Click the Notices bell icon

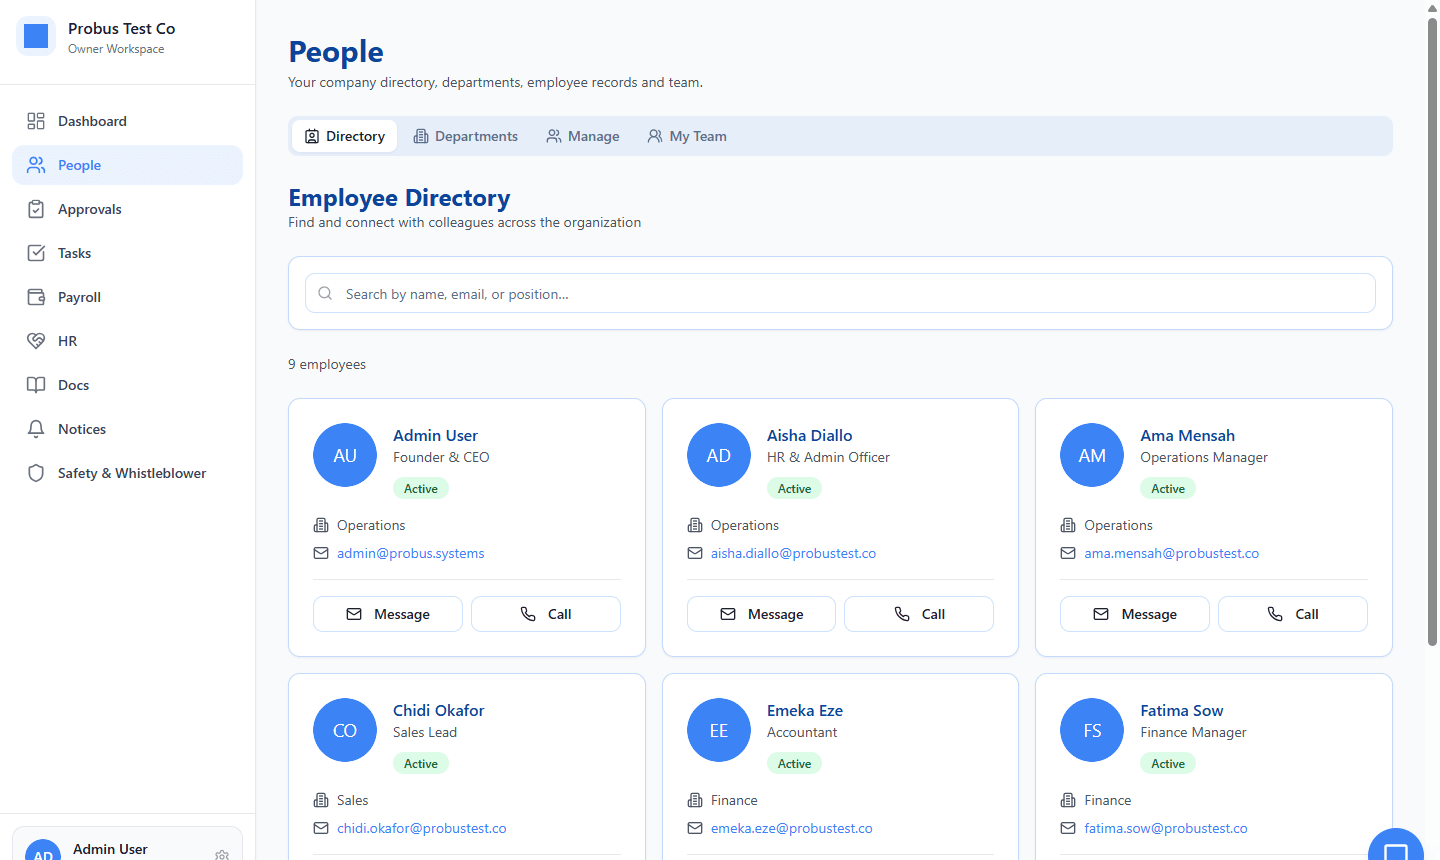pyautogui.click(x=36, y=429)
